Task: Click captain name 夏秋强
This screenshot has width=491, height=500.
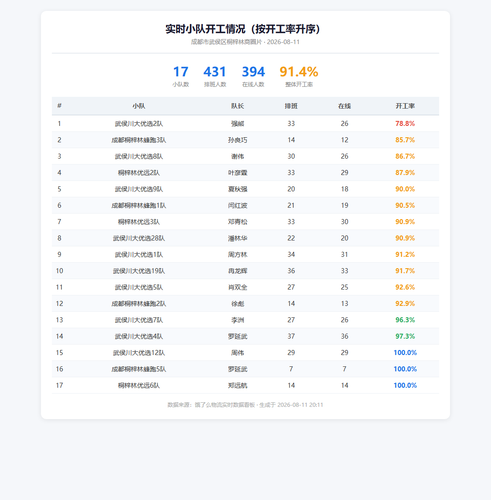Action: point(238,189)
